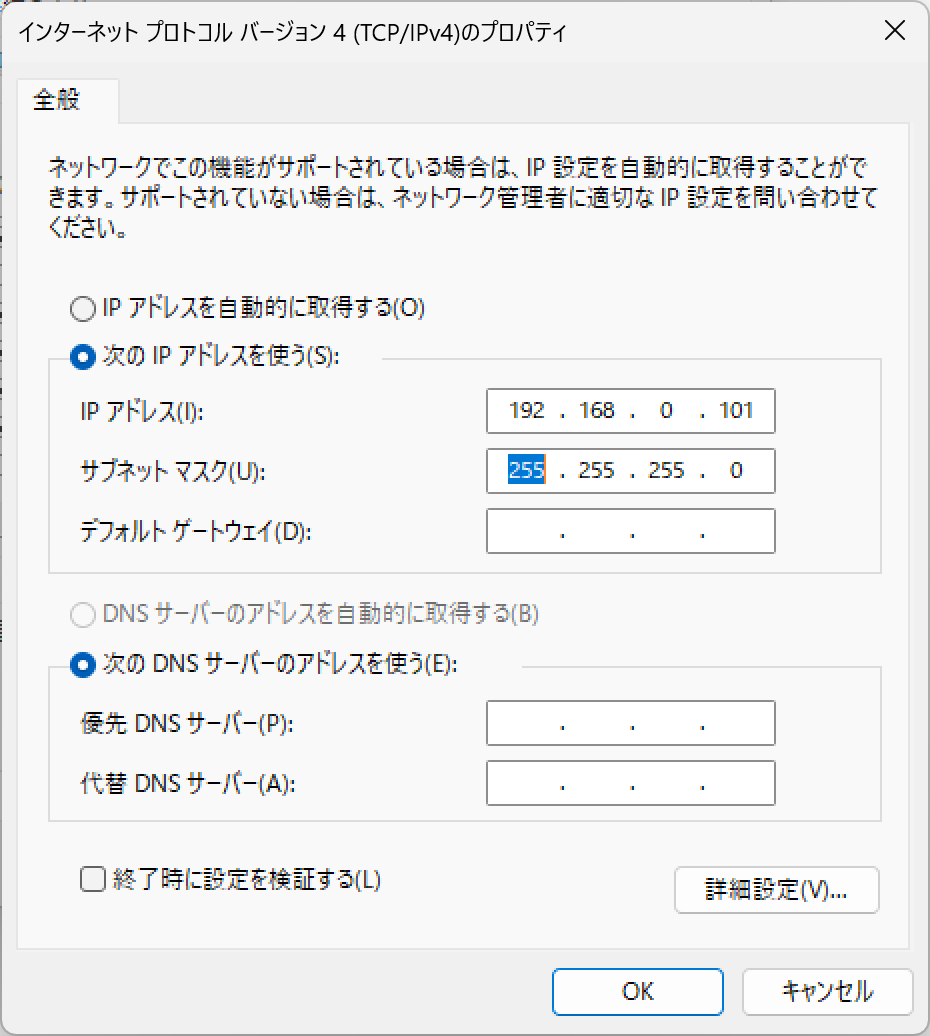Click the デフォルトゲートウェイ input field
This screenshot has height=1036, width=930.
tap(631, 531)
